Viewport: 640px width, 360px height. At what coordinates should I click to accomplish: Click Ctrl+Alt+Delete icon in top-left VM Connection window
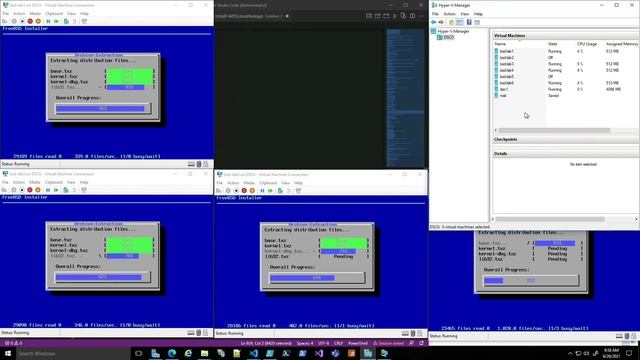(x=4, y=21)
